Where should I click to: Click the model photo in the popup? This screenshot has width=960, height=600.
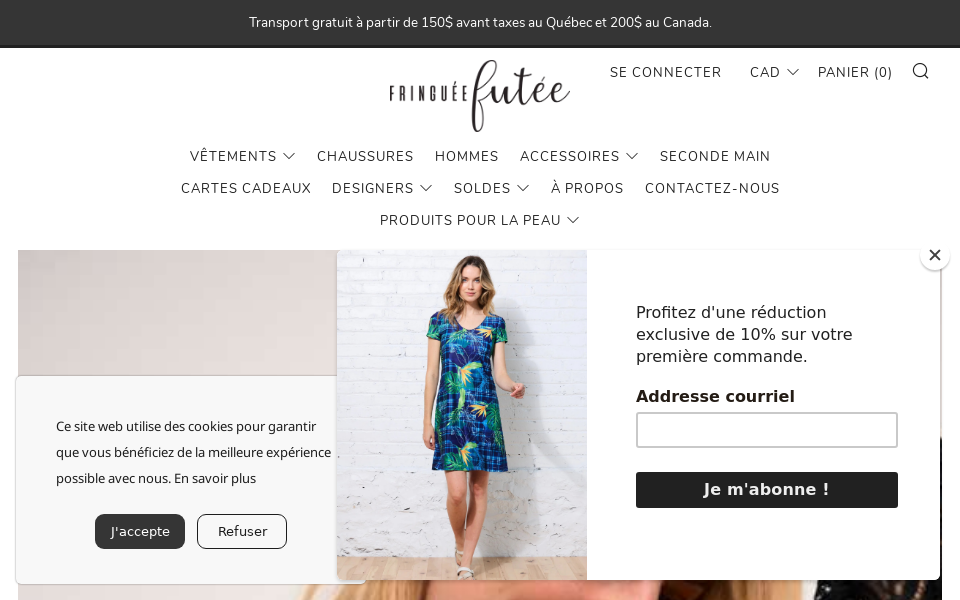(461, 415)
